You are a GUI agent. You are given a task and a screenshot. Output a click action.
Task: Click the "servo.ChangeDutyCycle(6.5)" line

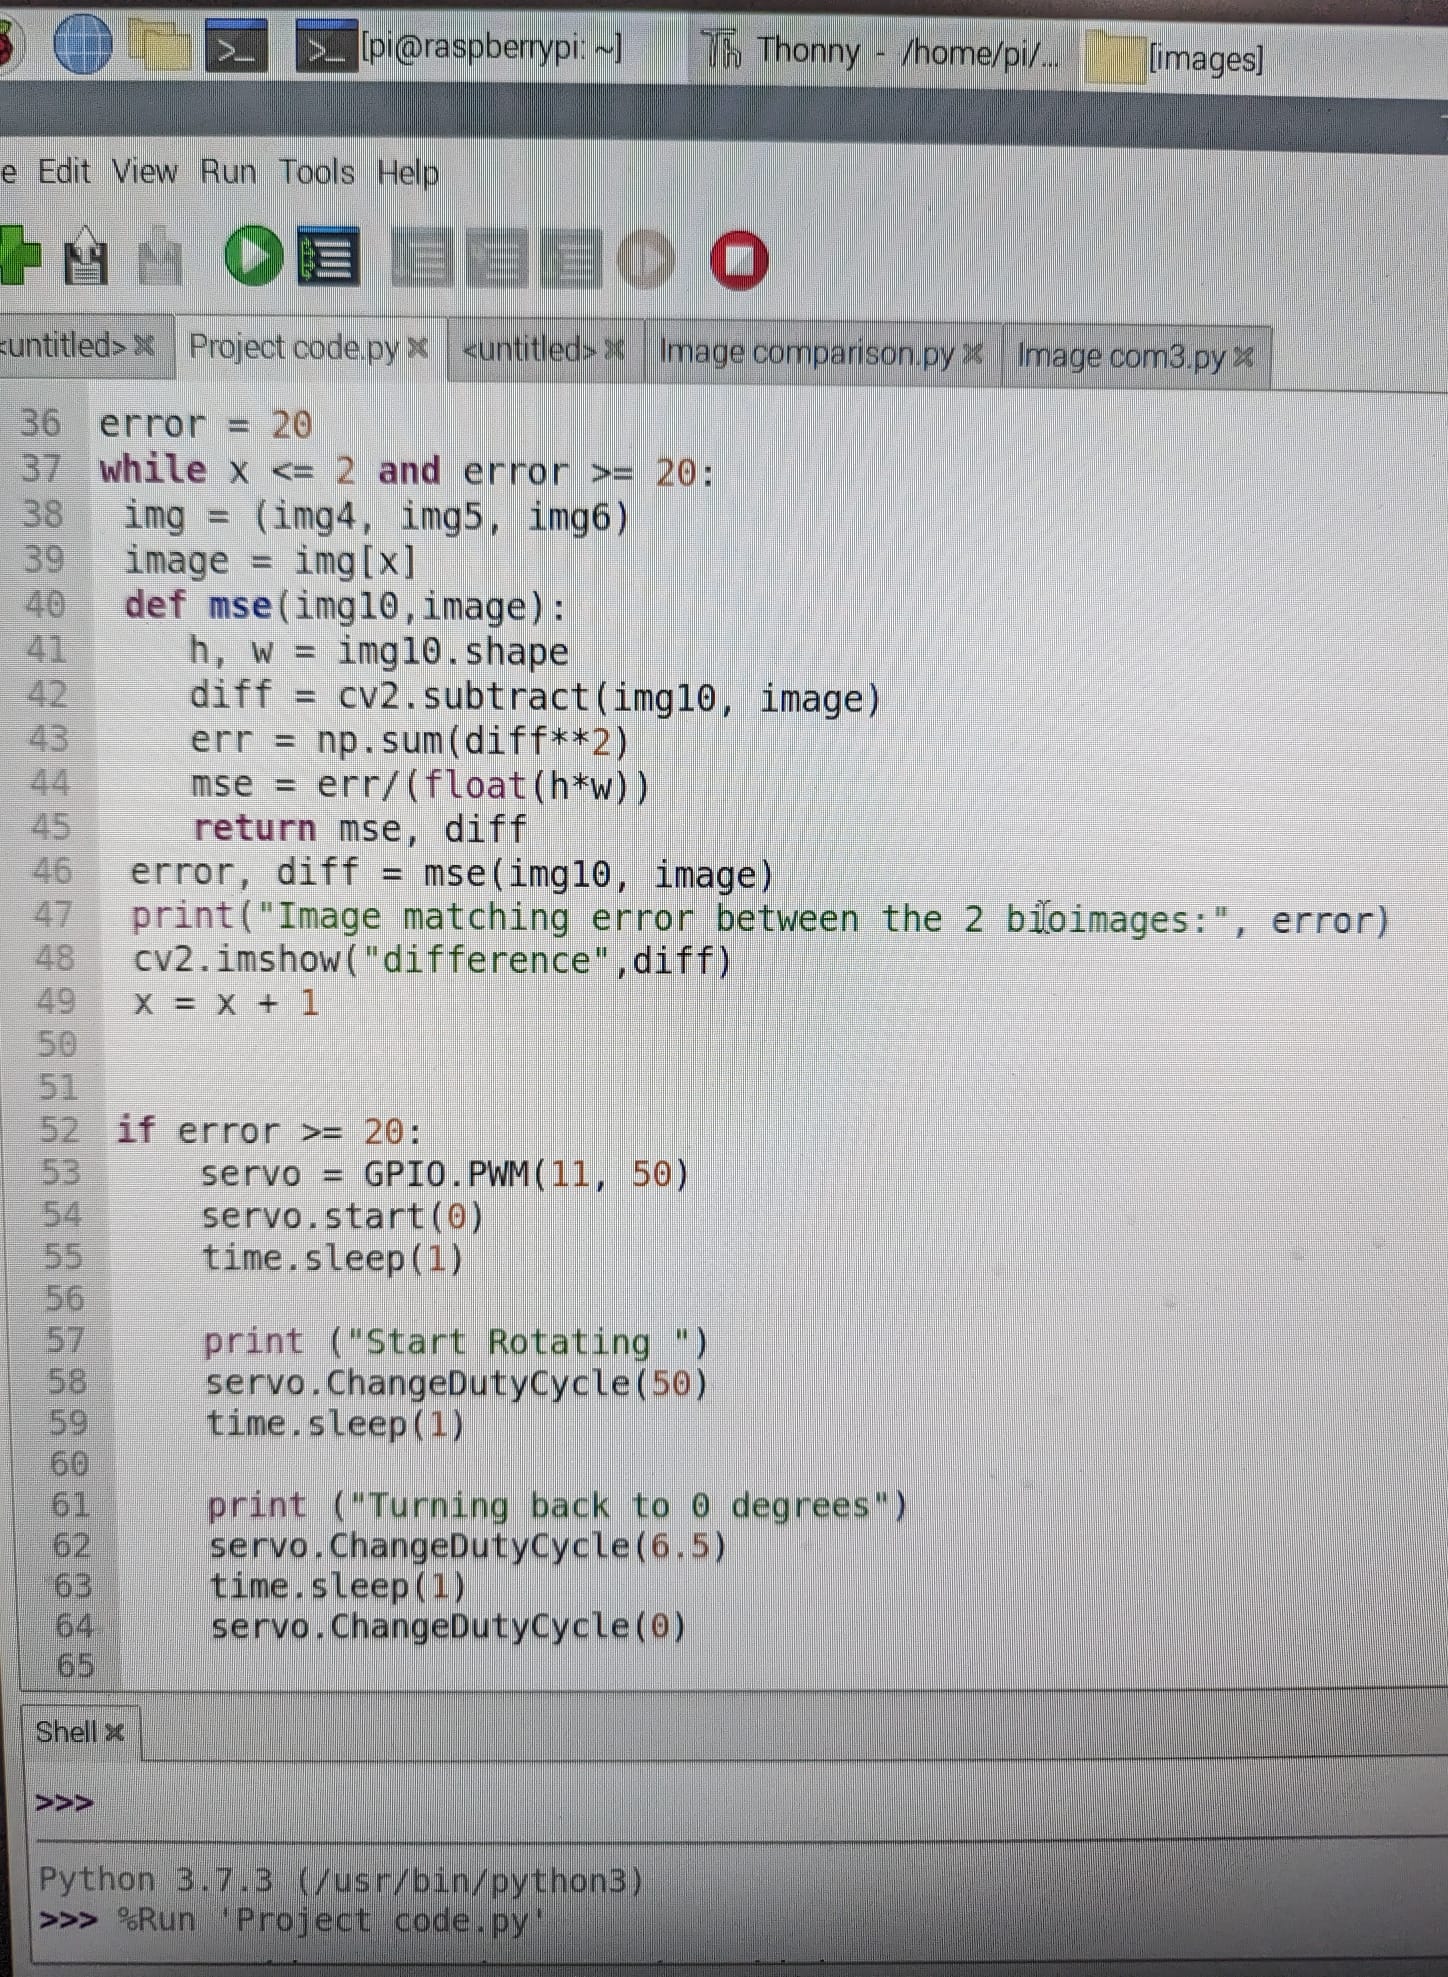(x=468, y=1546)
